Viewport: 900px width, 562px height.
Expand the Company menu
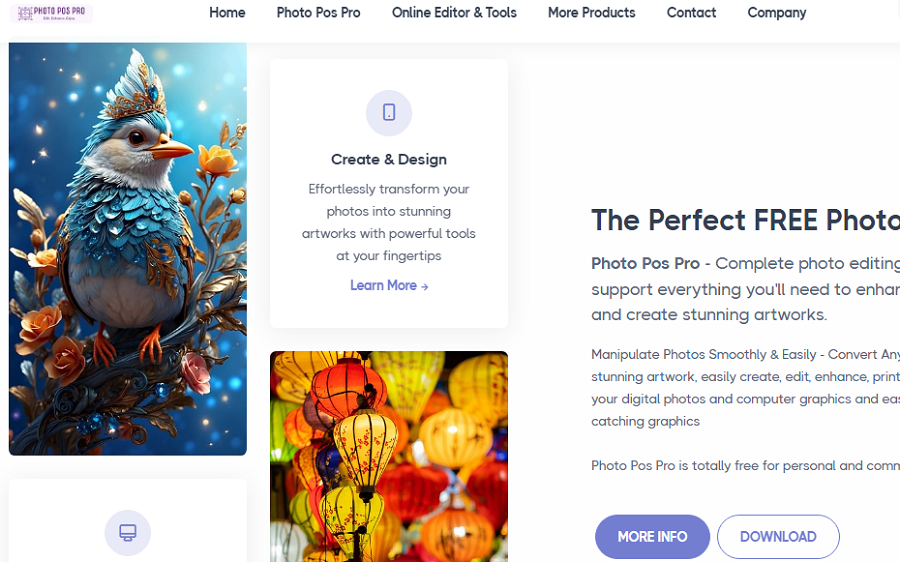pyautogui.click(x=776, y=13)
